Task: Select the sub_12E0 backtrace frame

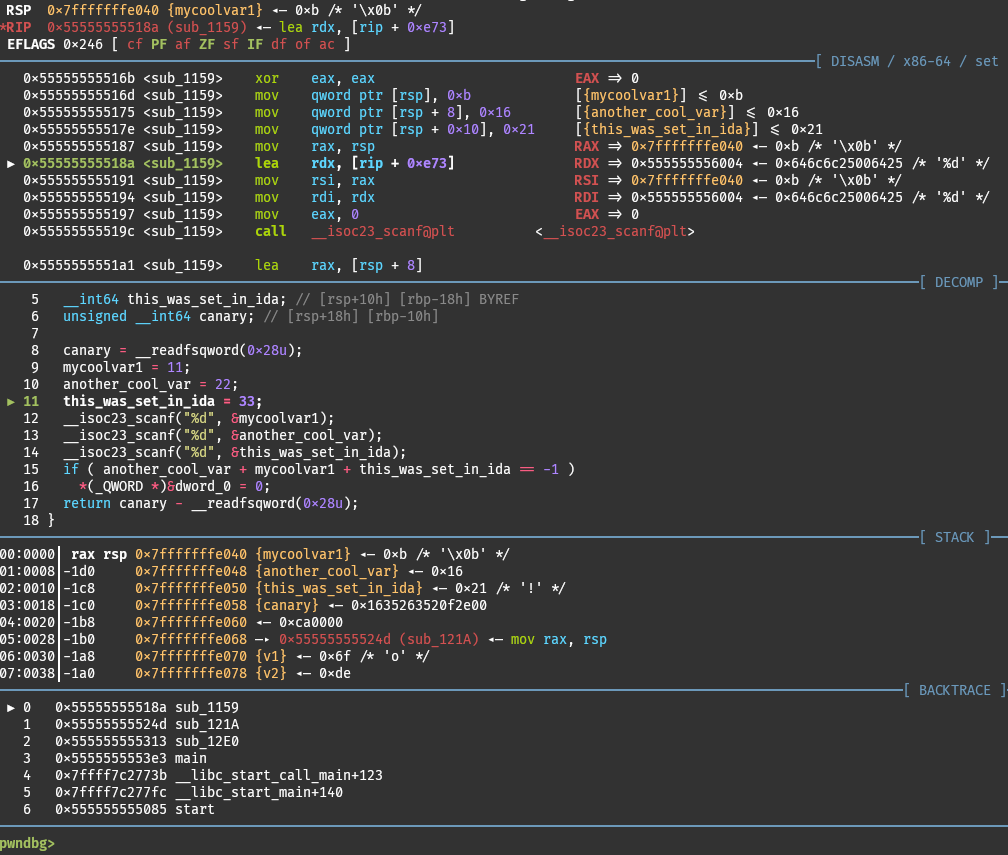Action: coord(206,741)
